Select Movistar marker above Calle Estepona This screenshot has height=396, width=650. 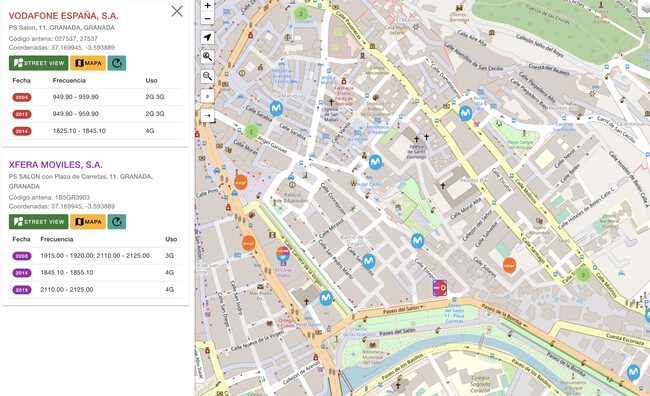pos(417,241)
